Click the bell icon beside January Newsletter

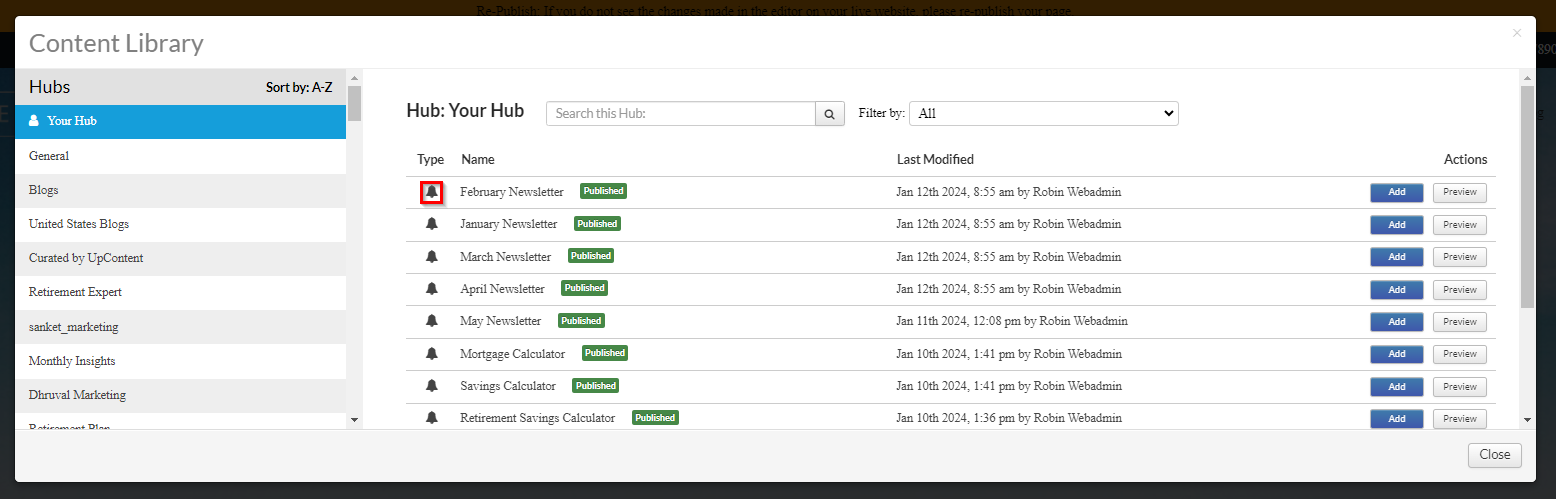coord(432,224)
